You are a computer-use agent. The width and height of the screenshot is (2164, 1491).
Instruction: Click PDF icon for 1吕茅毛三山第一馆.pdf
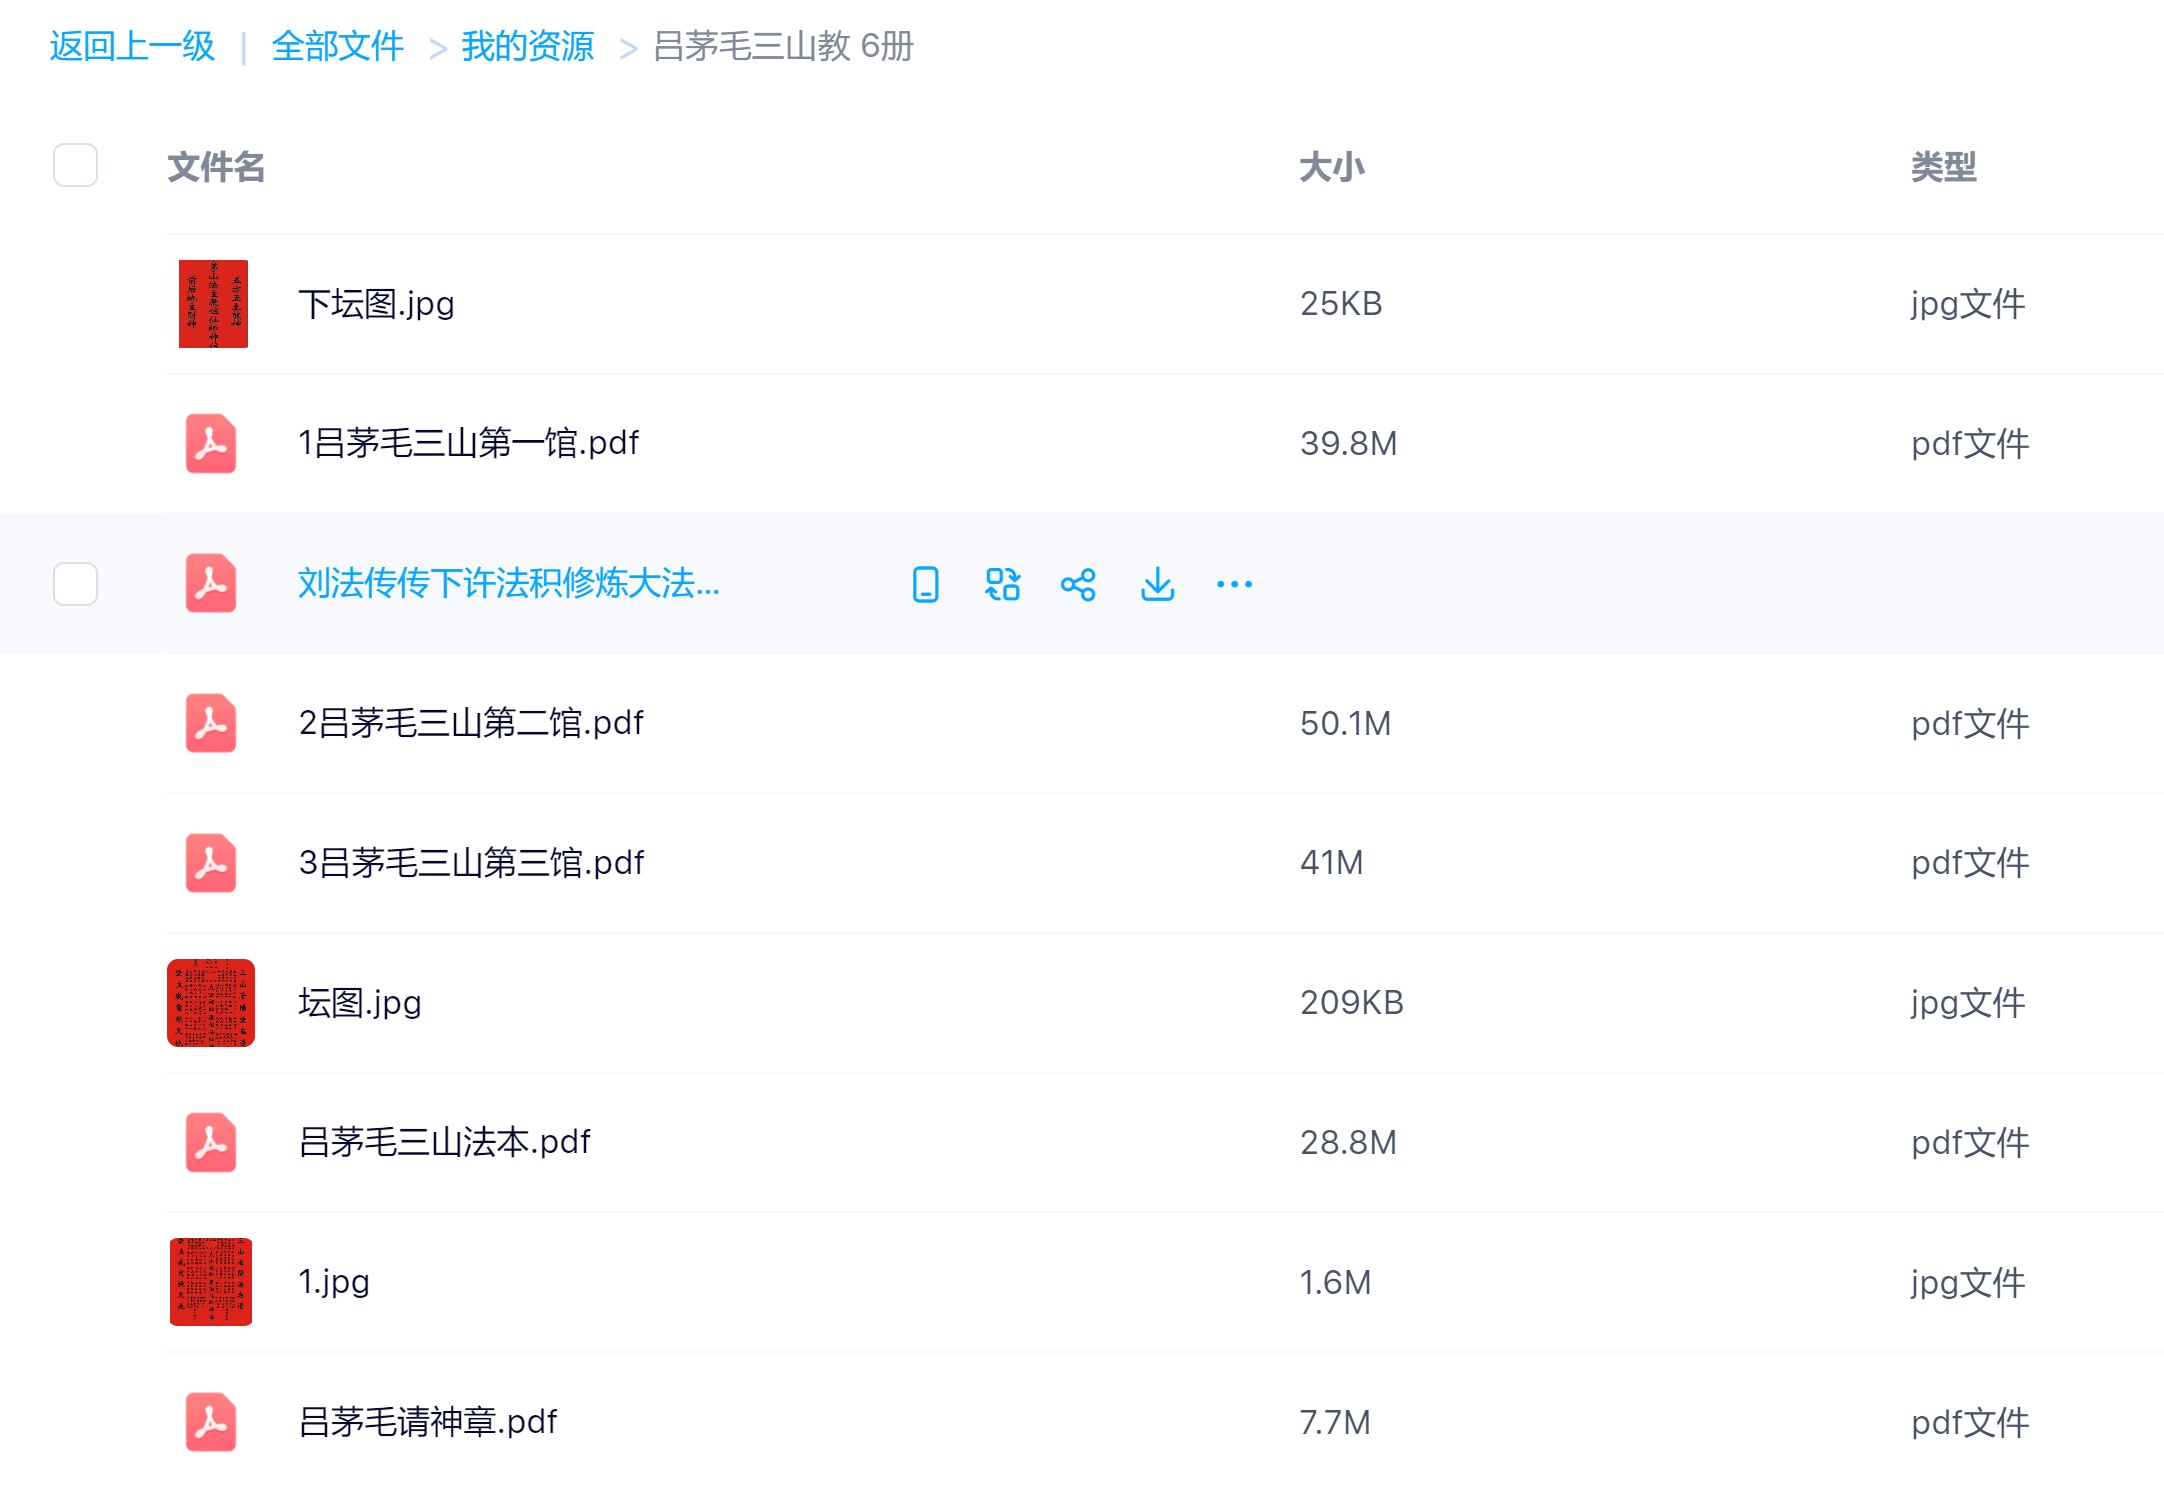click(x=211, y=443)
